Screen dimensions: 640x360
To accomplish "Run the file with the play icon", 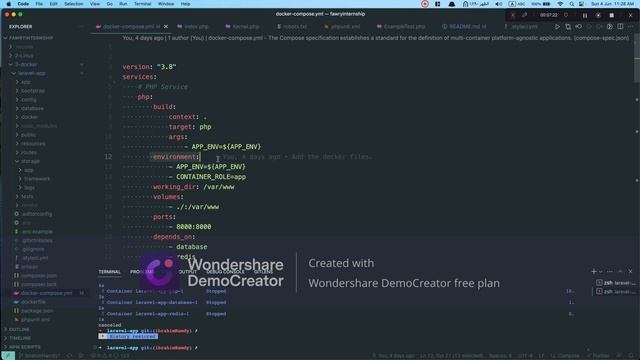I will 557,27.
